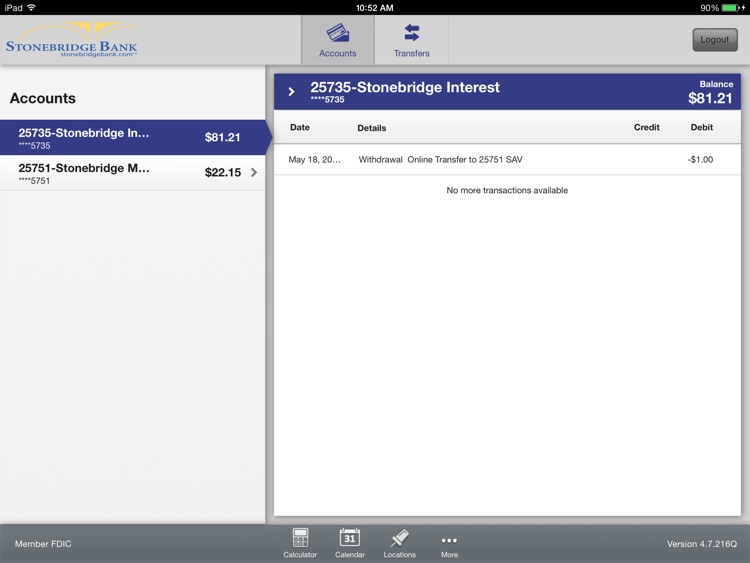Viewport: 750px width, 563px height.
Task: Log out with the Logout button
Action: 715,40
